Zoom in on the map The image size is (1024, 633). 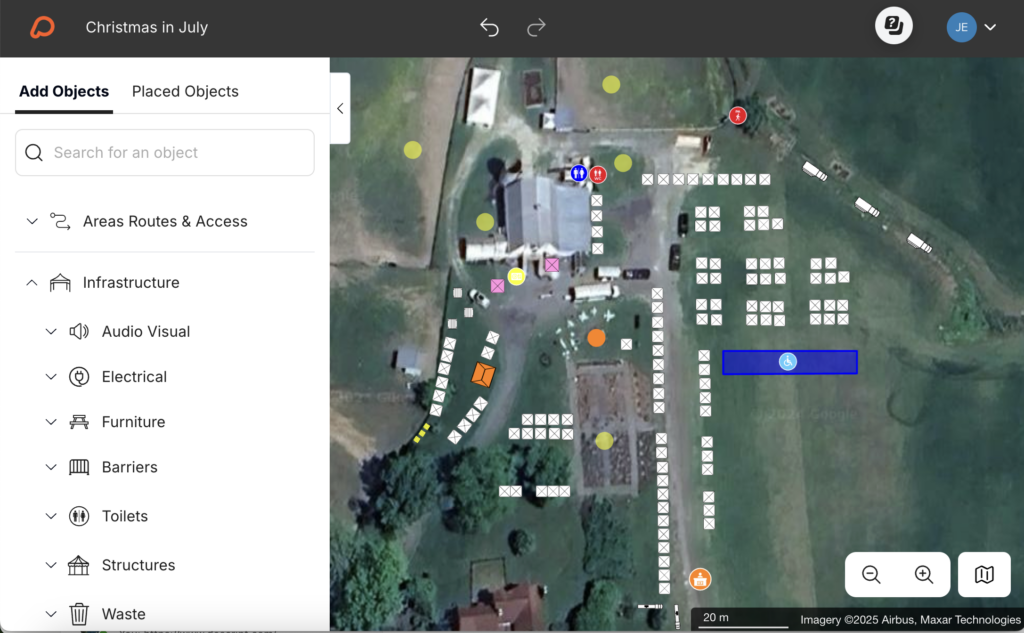924,574
